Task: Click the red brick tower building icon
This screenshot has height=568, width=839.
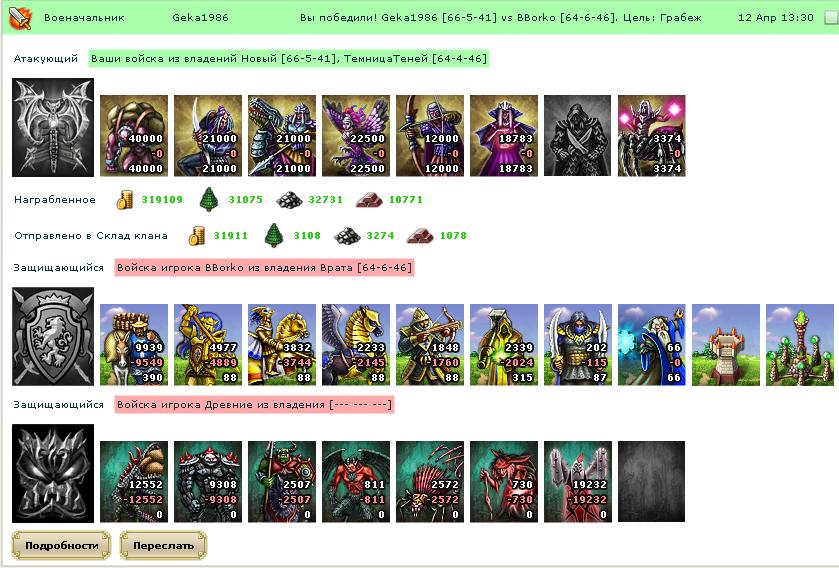Action: 726,345
